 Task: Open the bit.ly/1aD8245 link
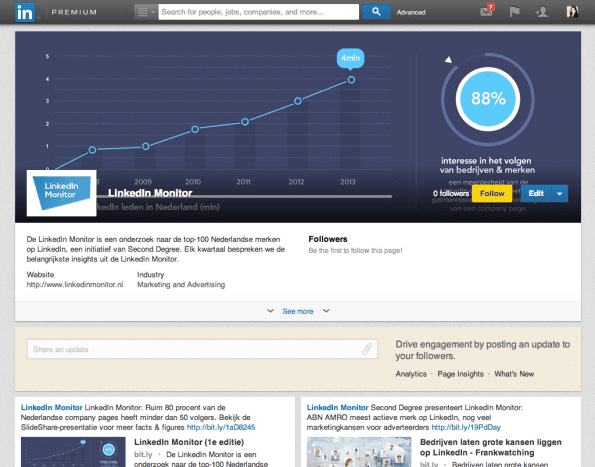[221, 428]
